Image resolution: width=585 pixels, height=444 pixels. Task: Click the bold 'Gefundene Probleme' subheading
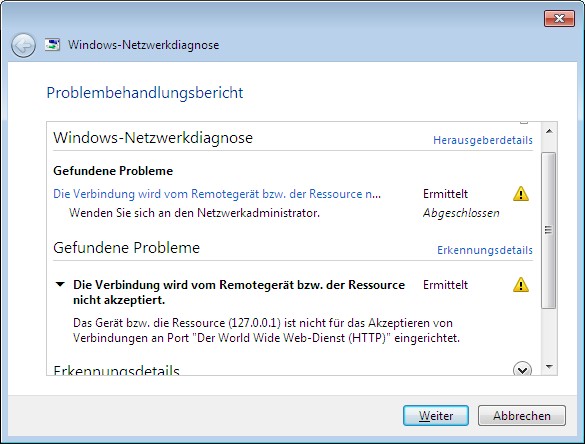(113, 171)
